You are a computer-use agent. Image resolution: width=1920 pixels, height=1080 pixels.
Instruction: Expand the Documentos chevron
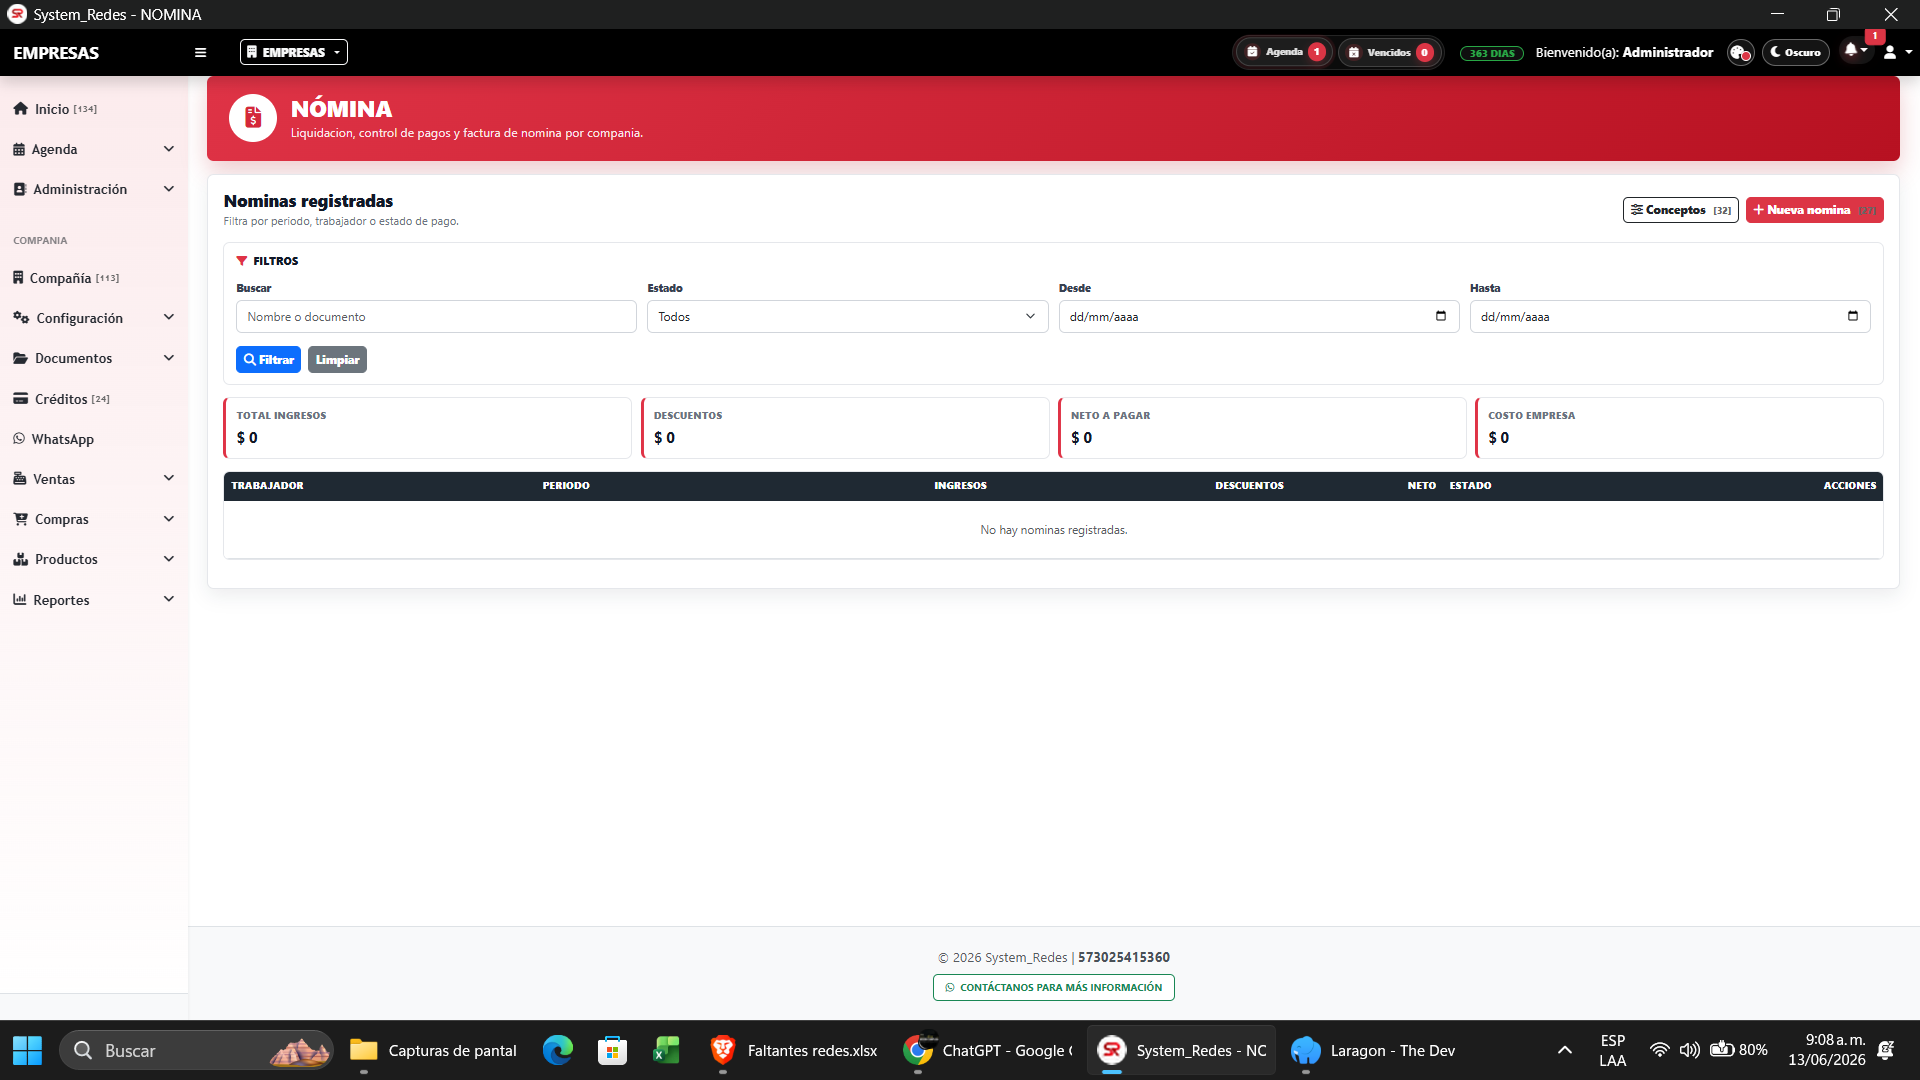point(169,358)
